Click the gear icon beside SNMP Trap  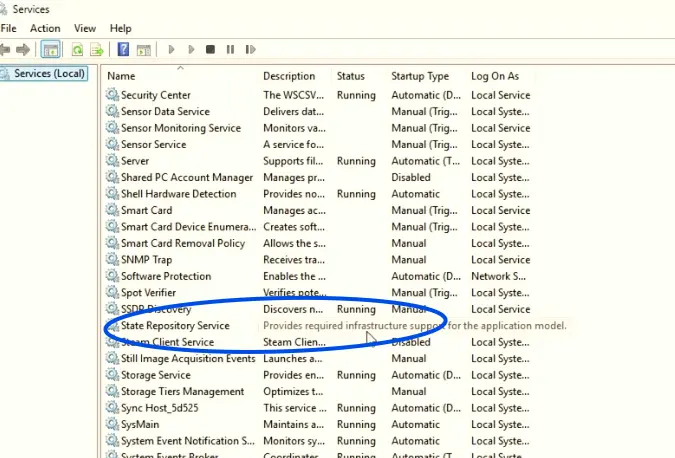pos(112,259)
